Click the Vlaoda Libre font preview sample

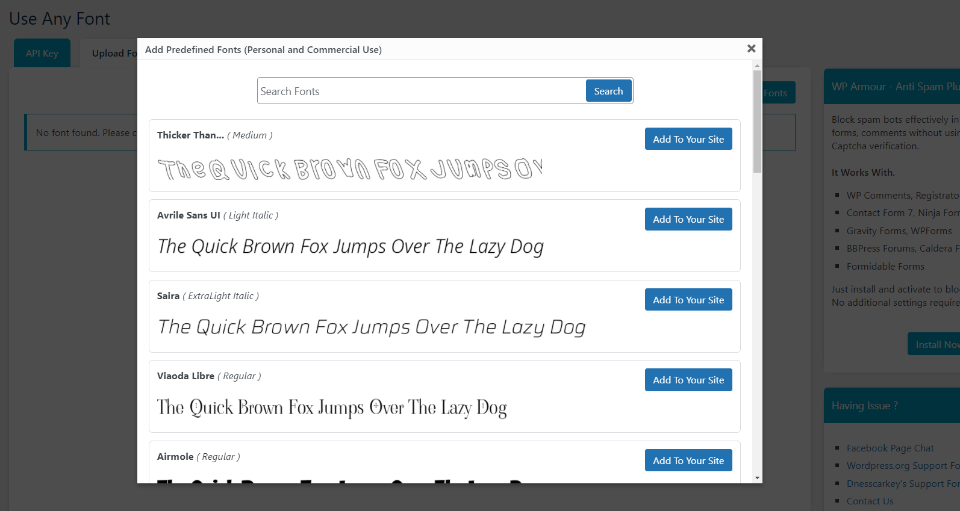332,407
